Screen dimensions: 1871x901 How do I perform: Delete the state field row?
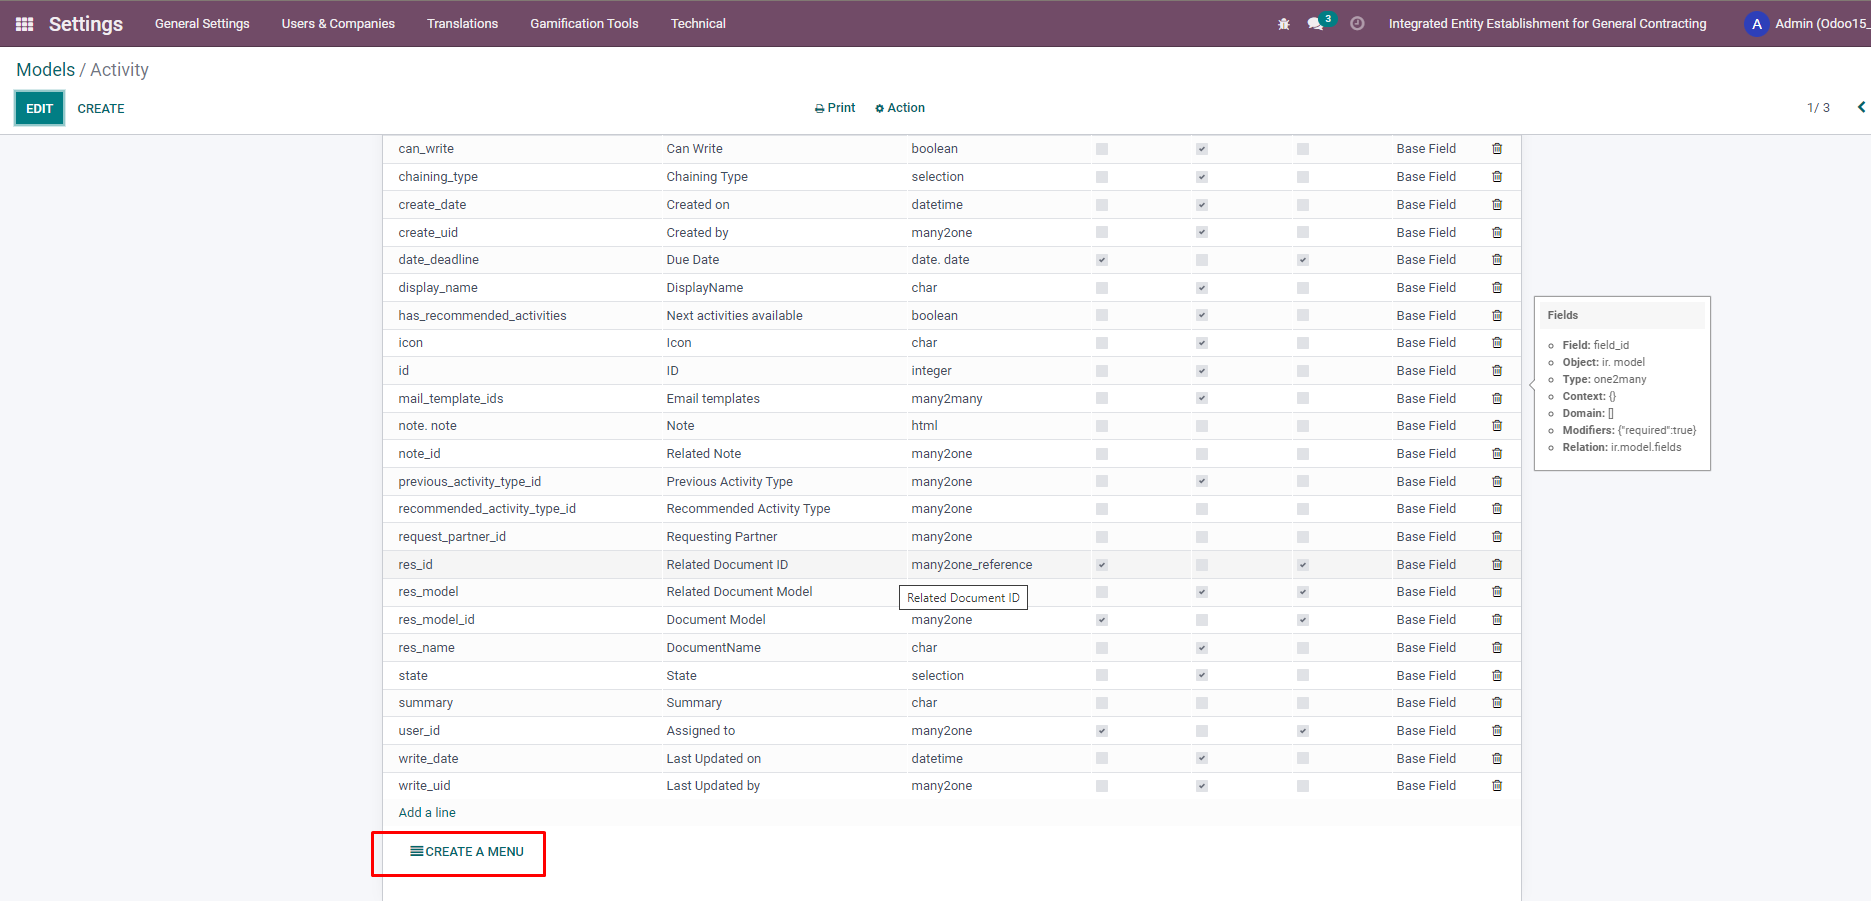(x=1497, y=676)
